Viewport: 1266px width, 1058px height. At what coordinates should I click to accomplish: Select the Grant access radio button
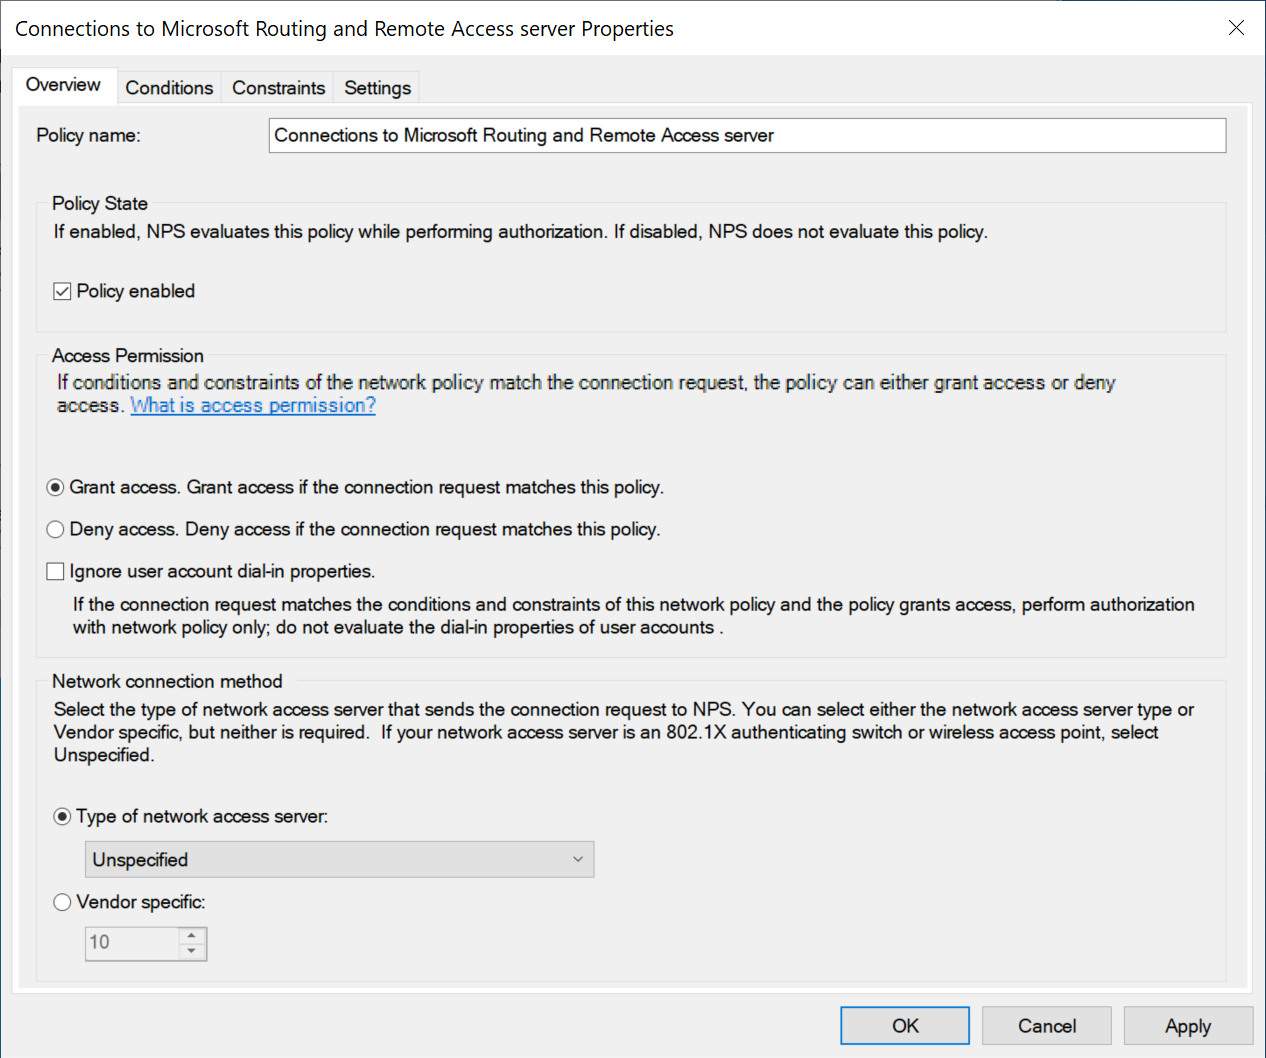tap(56, 488)
